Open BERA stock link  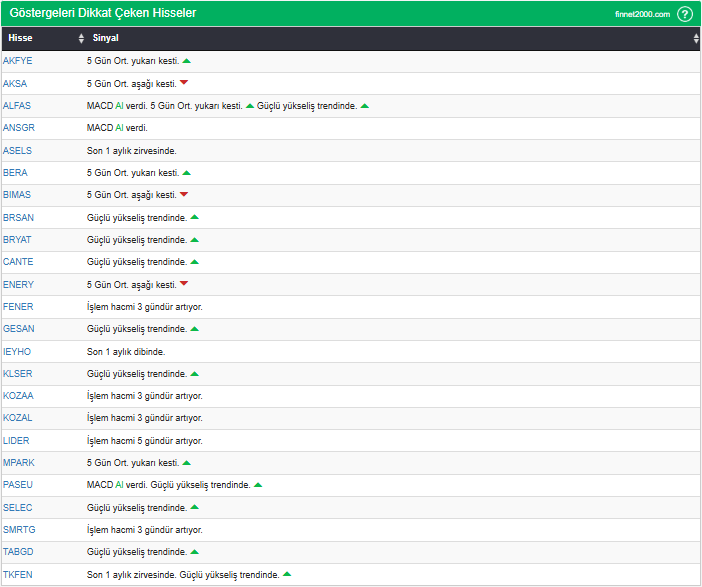click(15, 173)
